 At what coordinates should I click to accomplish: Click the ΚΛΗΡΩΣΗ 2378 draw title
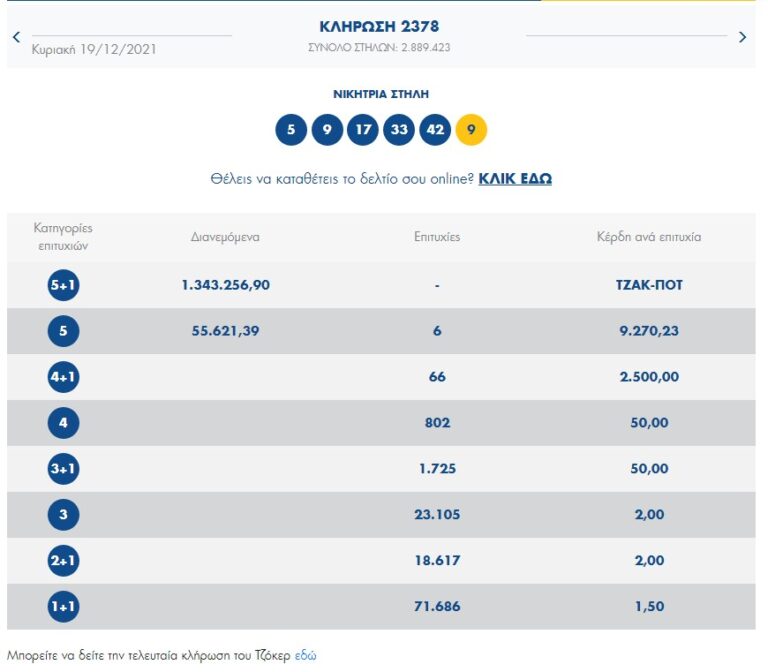point(379,26)
